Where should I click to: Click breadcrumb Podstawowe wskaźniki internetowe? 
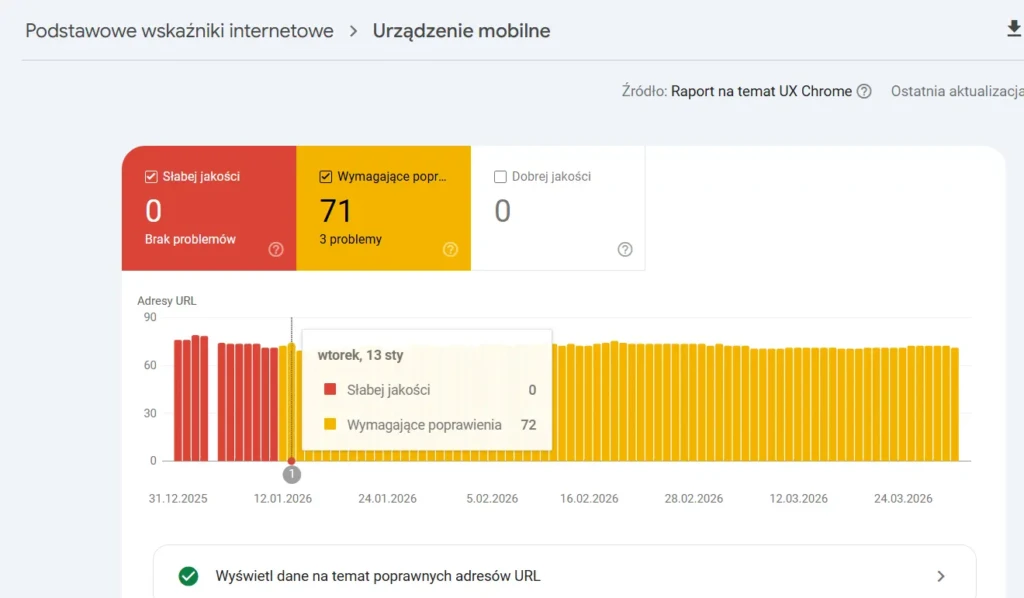click(178, 30)
